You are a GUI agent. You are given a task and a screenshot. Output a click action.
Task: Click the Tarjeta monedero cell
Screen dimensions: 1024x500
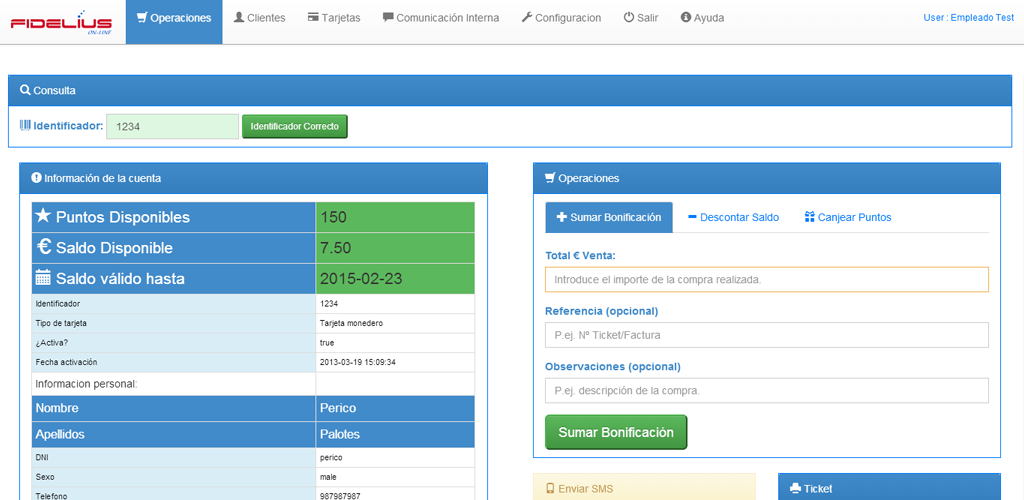click(395, 323)
